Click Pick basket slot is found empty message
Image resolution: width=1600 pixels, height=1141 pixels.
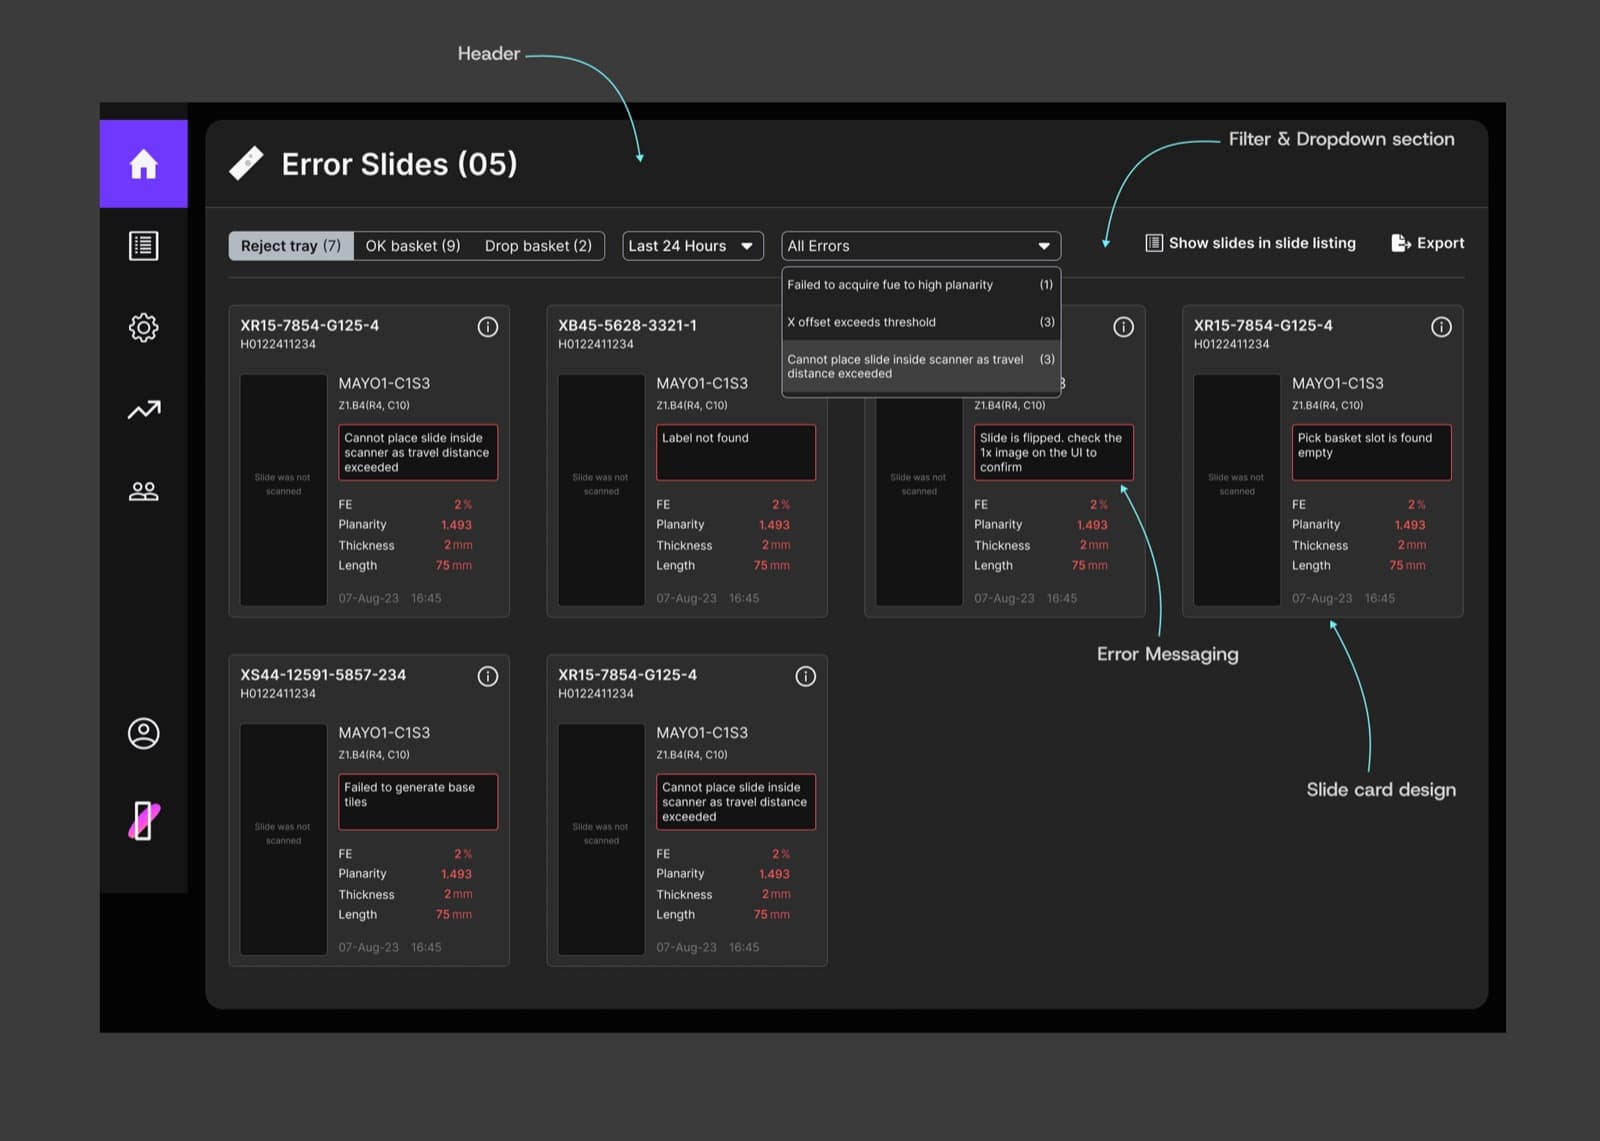coord(1372,452)
